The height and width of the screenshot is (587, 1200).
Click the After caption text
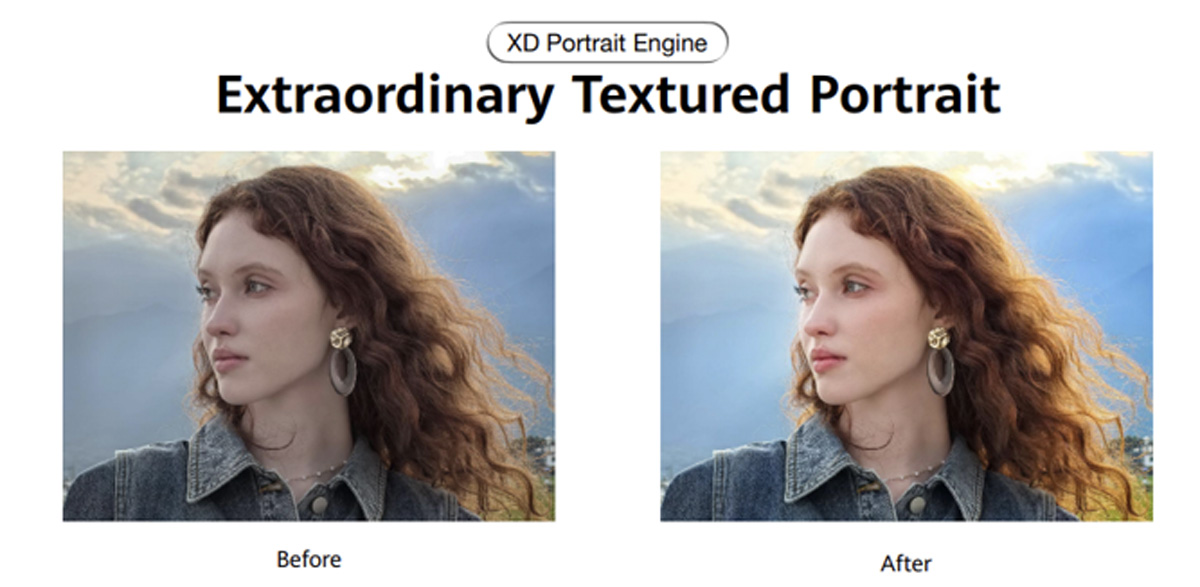(906, 563)
